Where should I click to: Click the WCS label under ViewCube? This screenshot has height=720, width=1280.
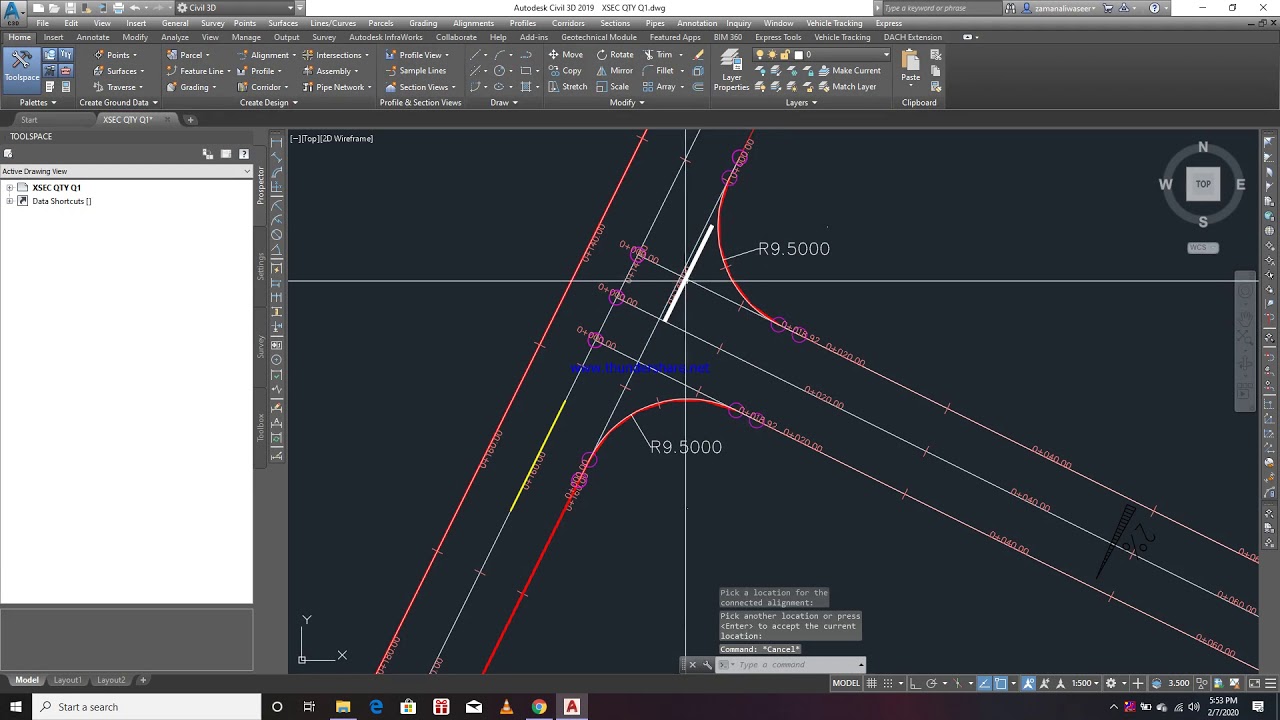point(1203,247)
